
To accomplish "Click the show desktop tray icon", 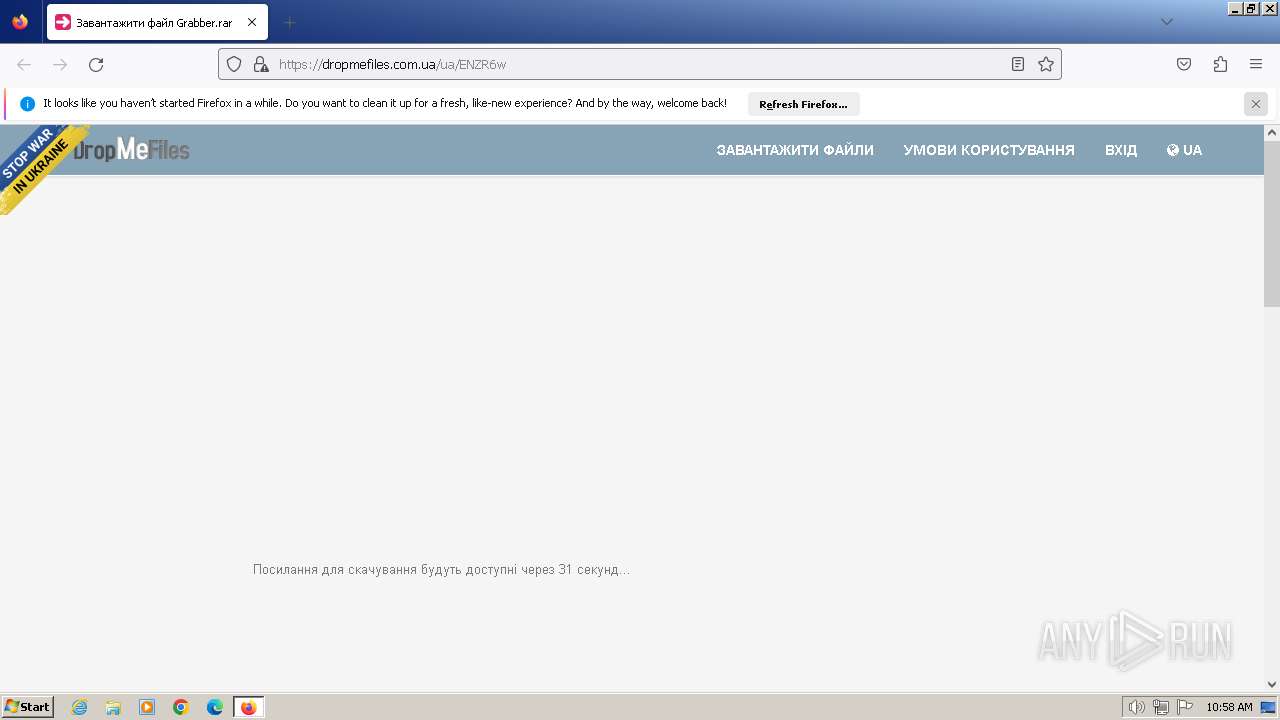I will [1268, 707].
